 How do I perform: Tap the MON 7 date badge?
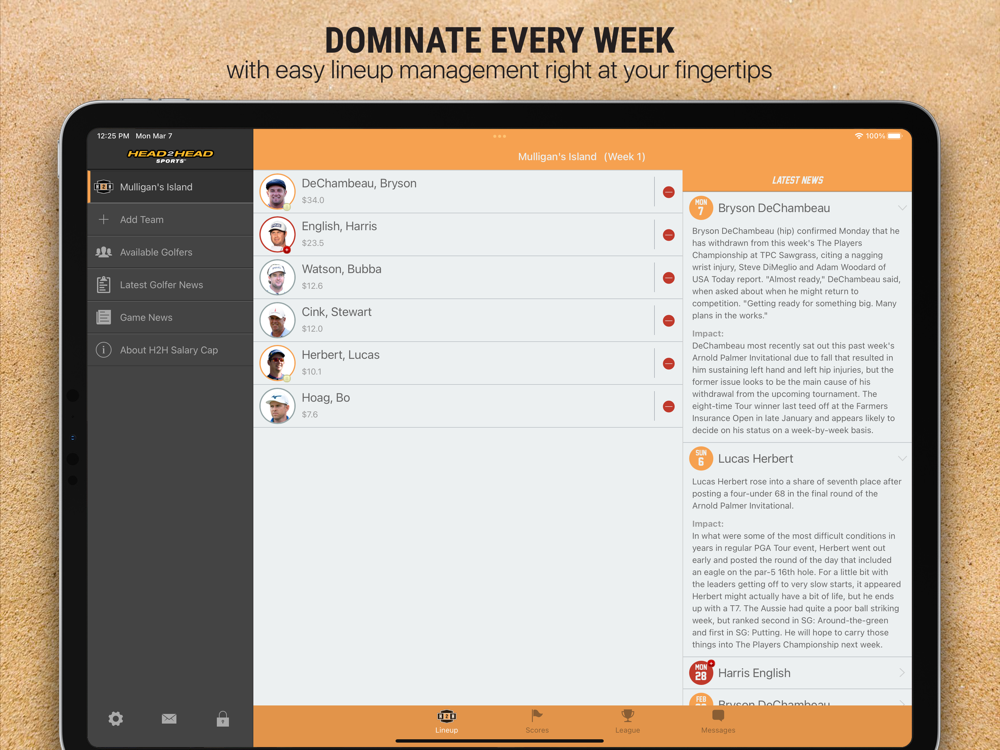701,208
